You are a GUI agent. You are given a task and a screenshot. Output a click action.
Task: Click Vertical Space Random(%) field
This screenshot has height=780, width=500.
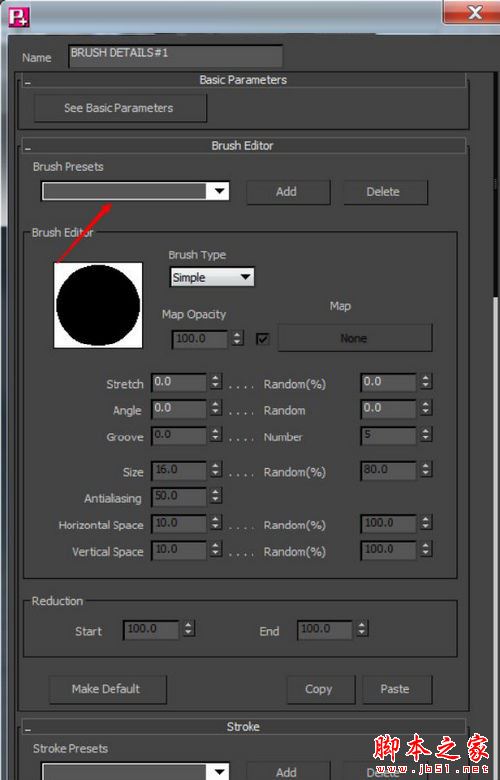(388, 550)
